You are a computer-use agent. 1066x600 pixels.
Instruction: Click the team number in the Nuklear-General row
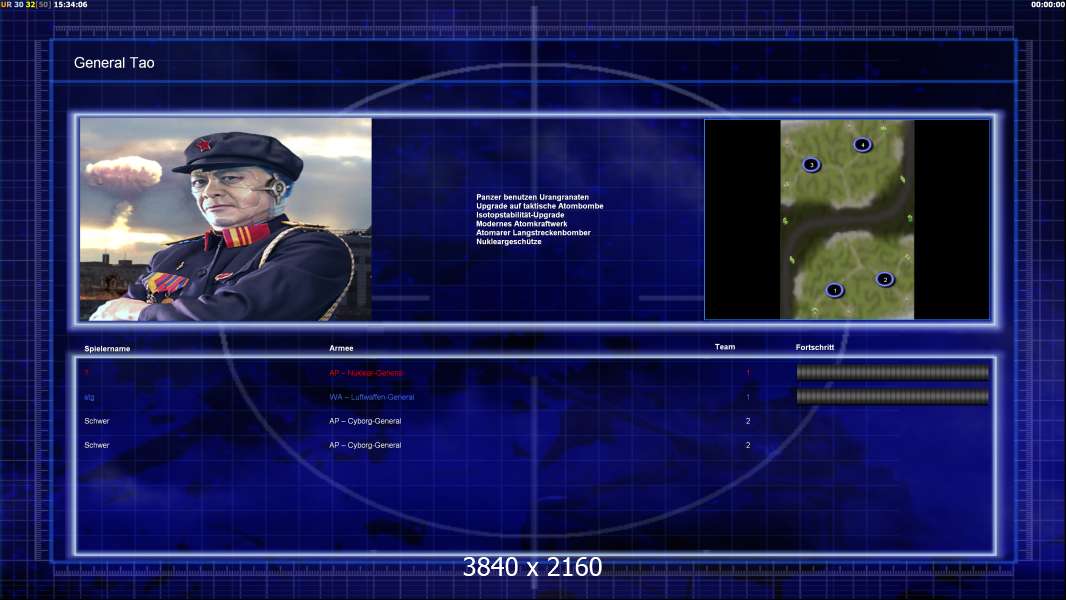click(748, 372)
